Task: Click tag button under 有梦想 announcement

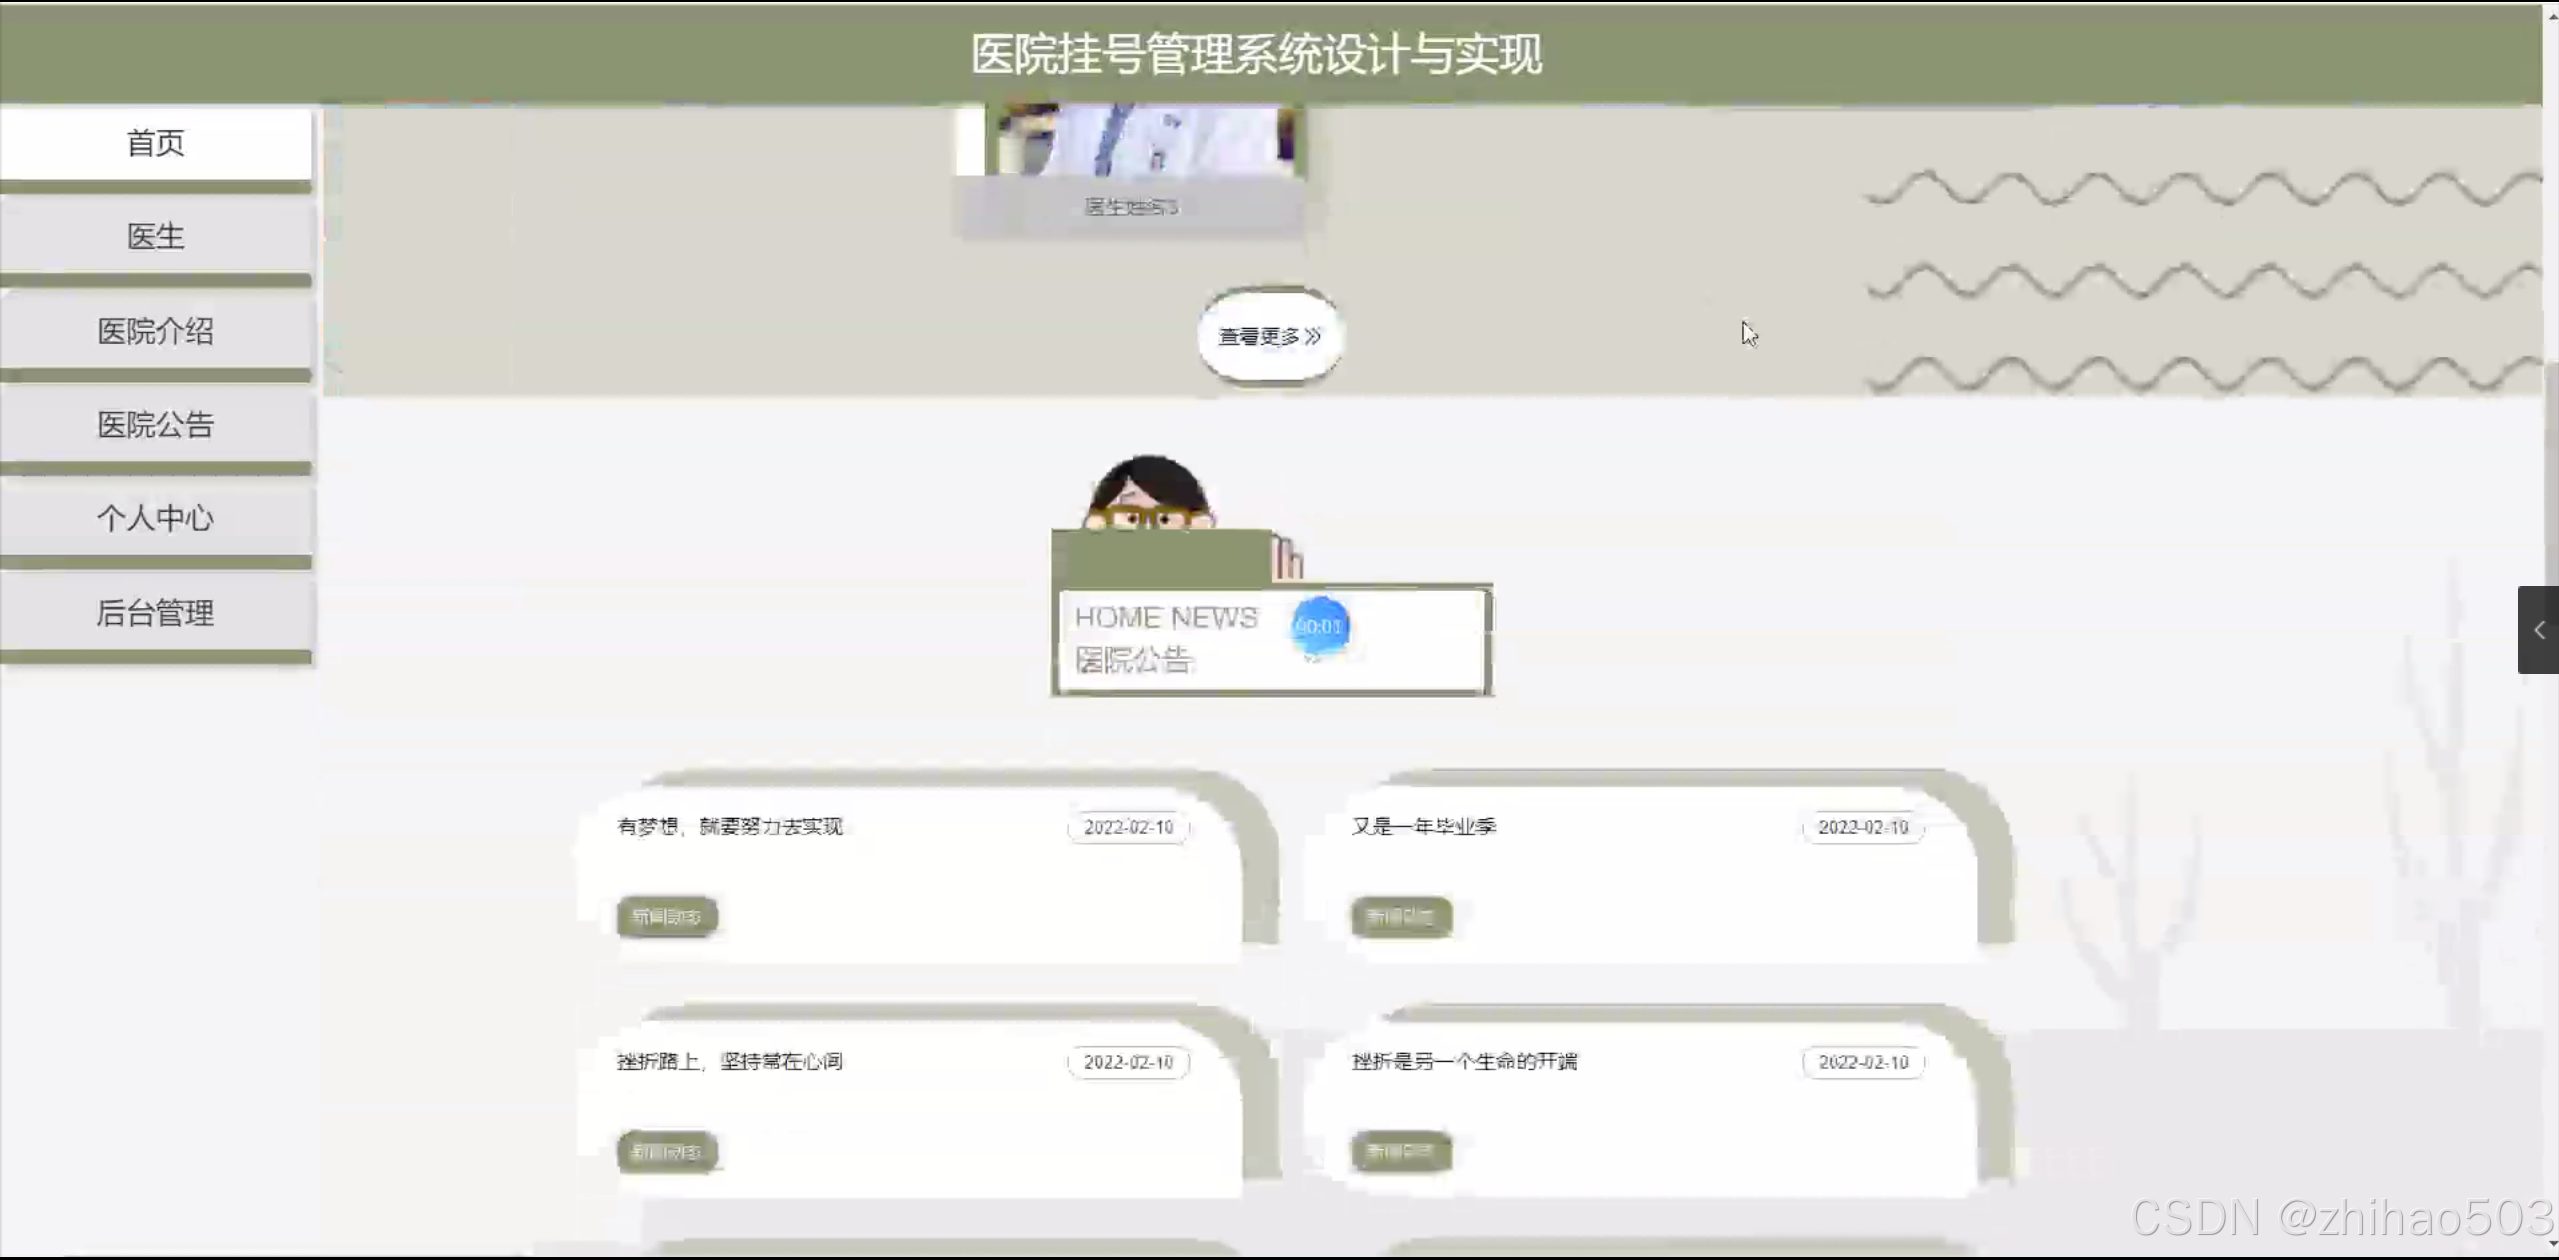Action: click(x=667, y=916)
